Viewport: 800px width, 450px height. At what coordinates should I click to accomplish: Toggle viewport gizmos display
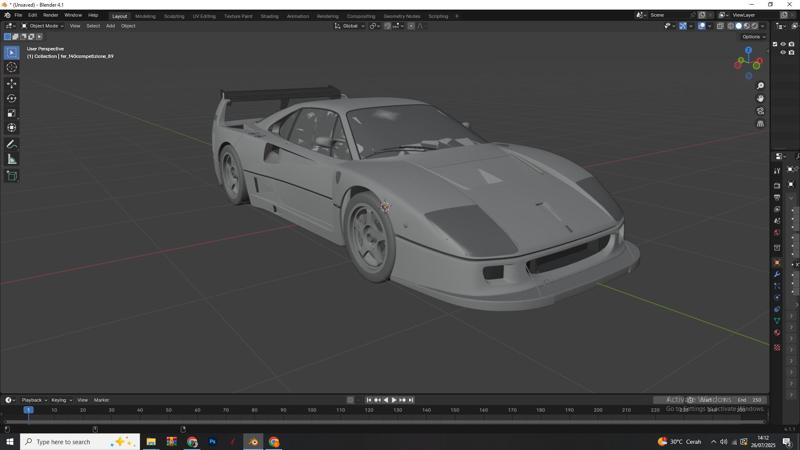pyautogui.click(x=683, y=26)
